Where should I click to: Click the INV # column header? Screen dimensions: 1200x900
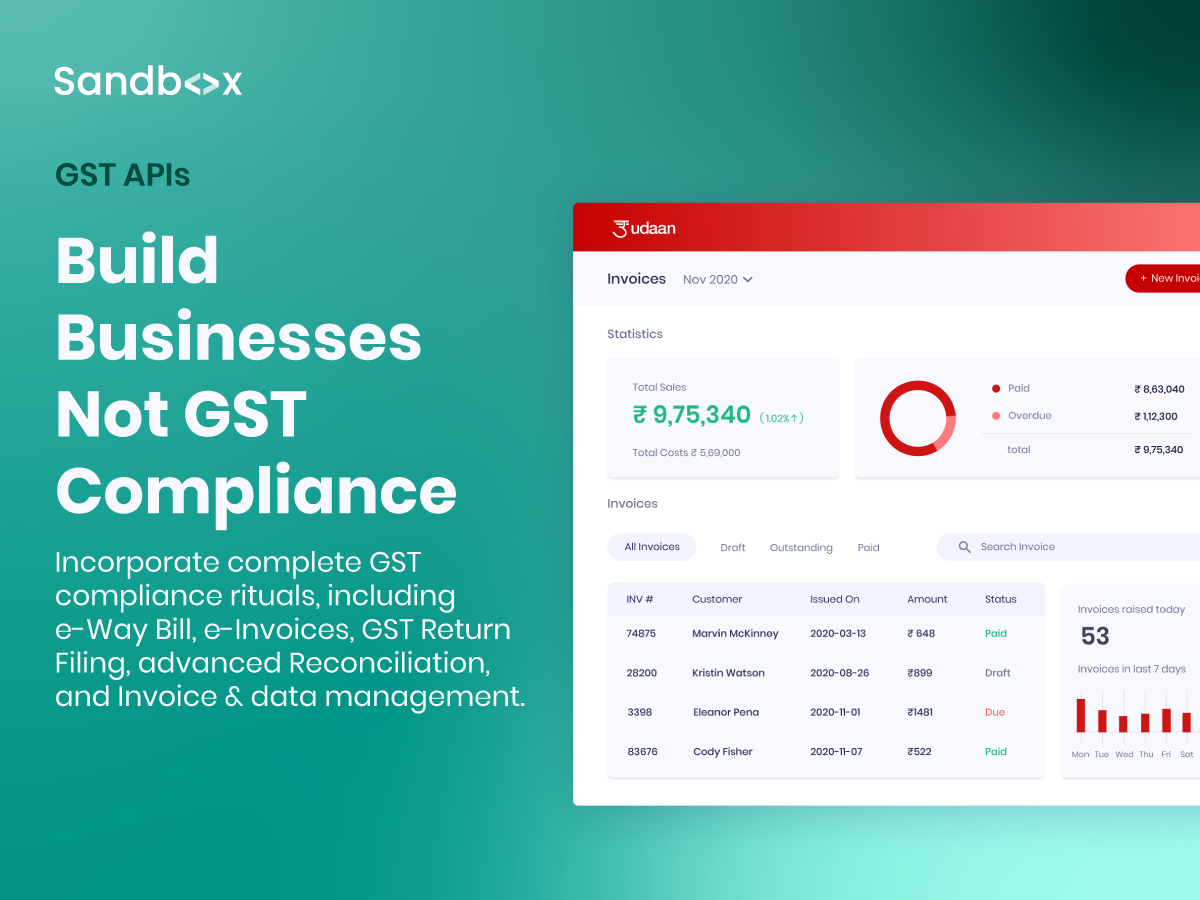pos(640,600)
